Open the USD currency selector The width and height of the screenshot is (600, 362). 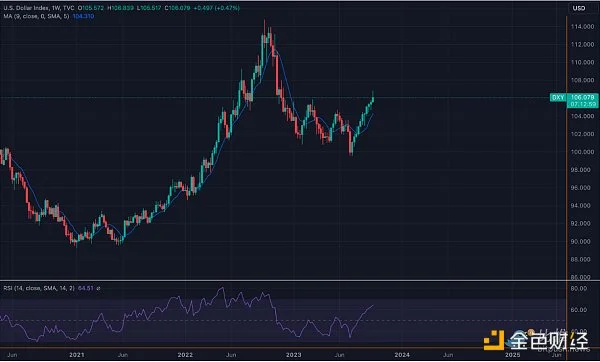(x=579, y=8)
